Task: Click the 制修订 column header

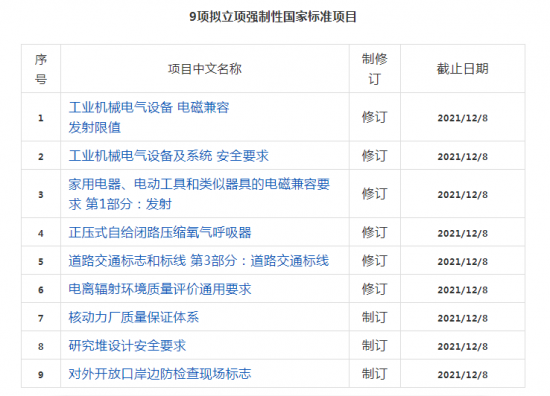Action: (375, 69)
